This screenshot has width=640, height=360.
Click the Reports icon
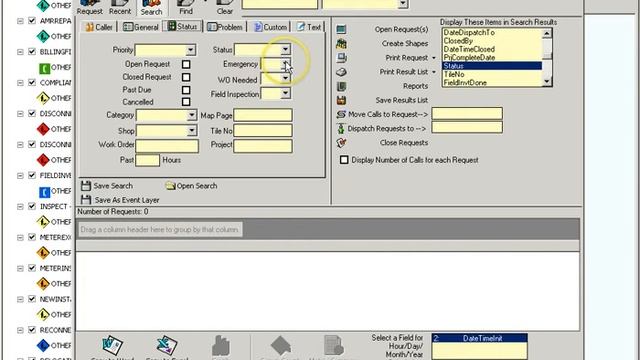(341, 86)
